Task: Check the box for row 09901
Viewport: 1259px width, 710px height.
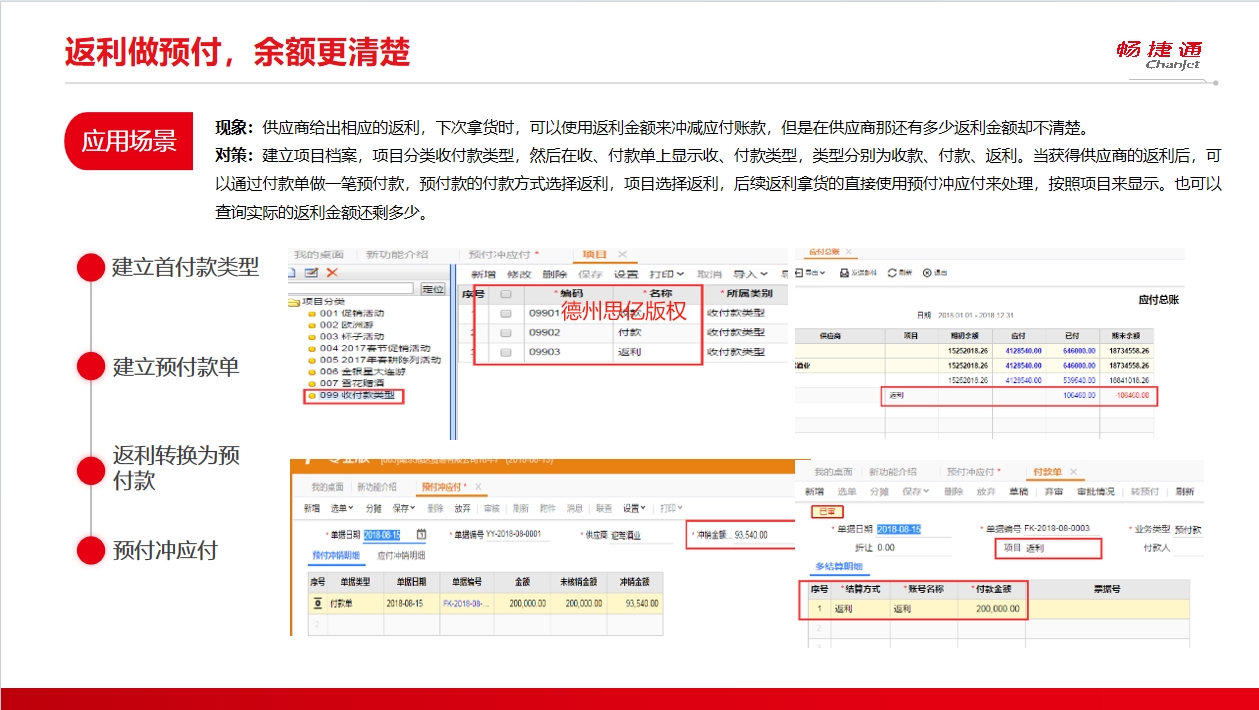Action: 505,314
